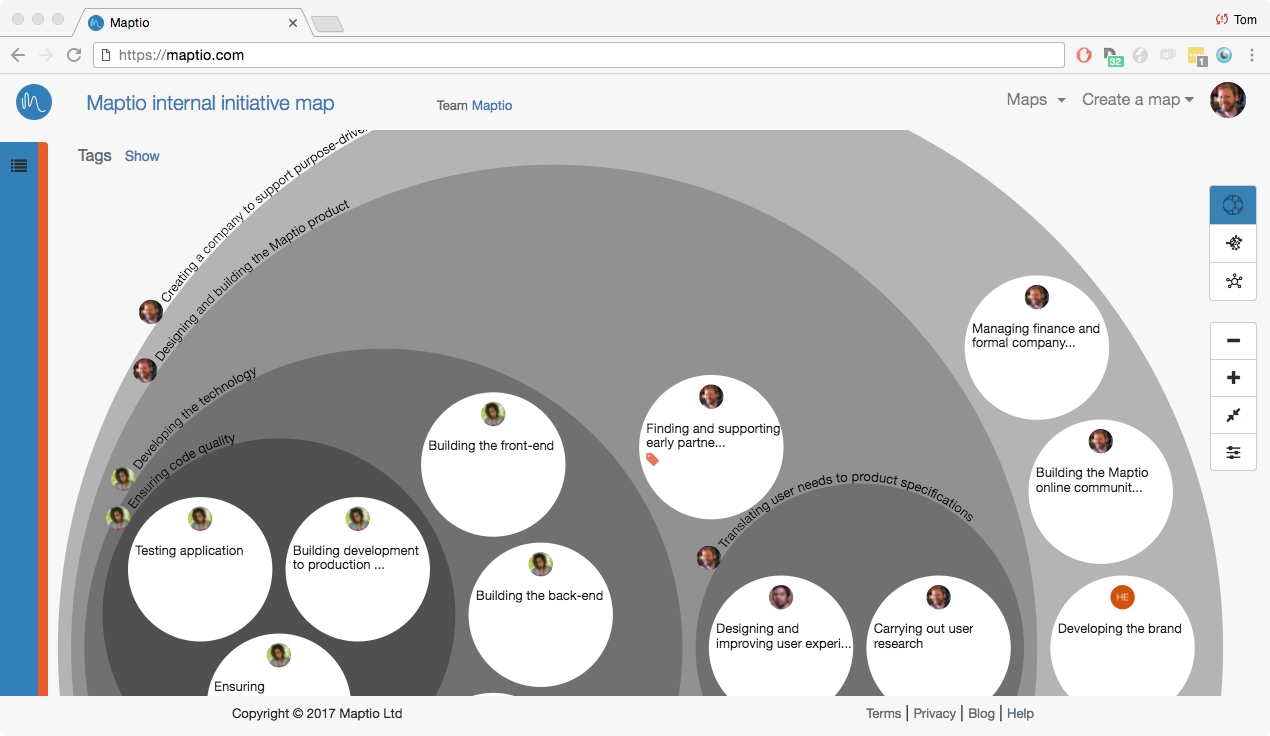This screenshot has width=1270, height=736.
Task: Click avatar beside Developing the technology label
Action: (x=123, y=479)
